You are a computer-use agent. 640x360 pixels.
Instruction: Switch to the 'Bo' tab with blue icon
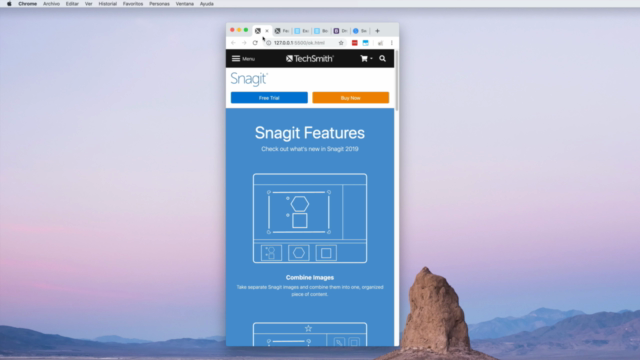click(321, 31)
